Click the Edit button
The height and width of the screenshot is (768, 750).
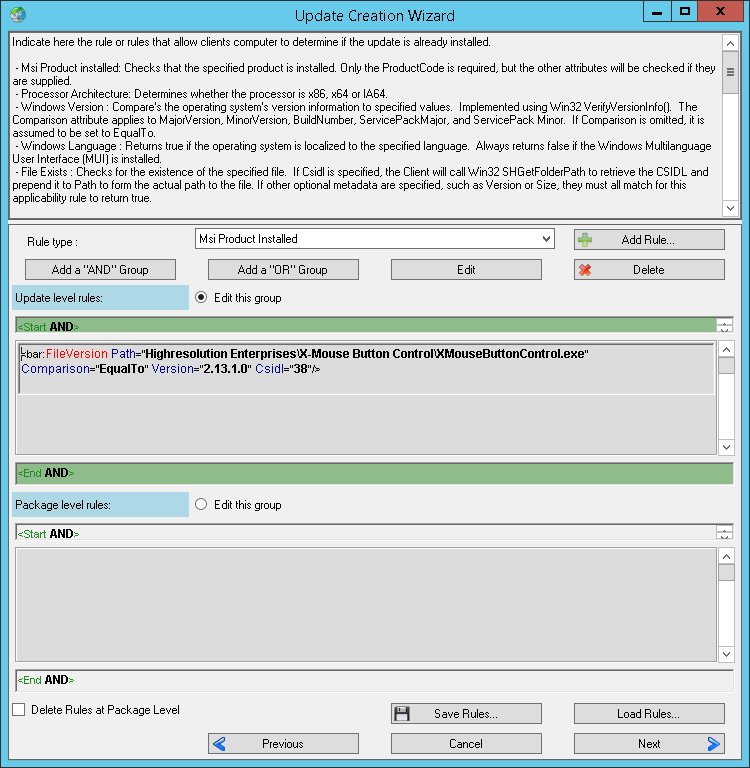click(466, 270)
